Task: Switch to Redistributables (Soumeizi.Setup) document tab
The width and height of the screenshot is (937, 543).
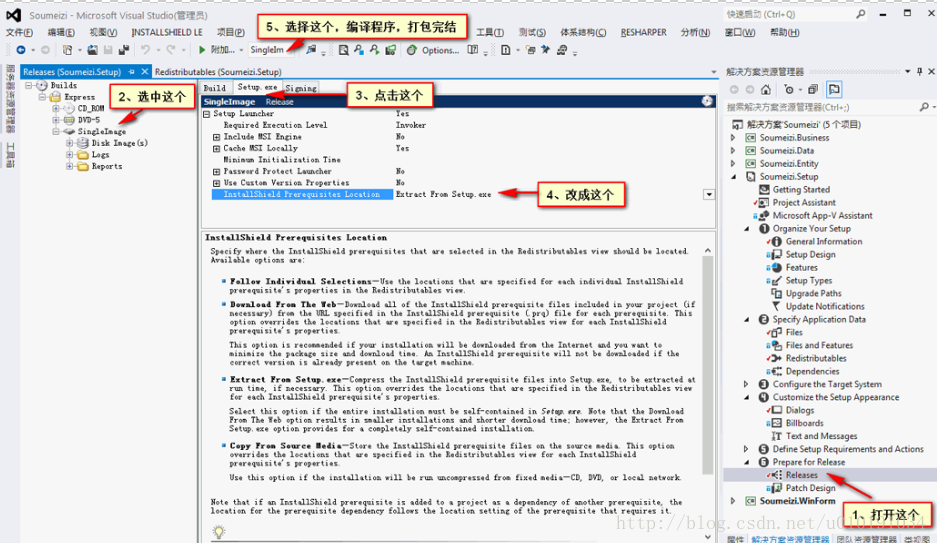Action: pyautogui.click(x=218, y=72)
